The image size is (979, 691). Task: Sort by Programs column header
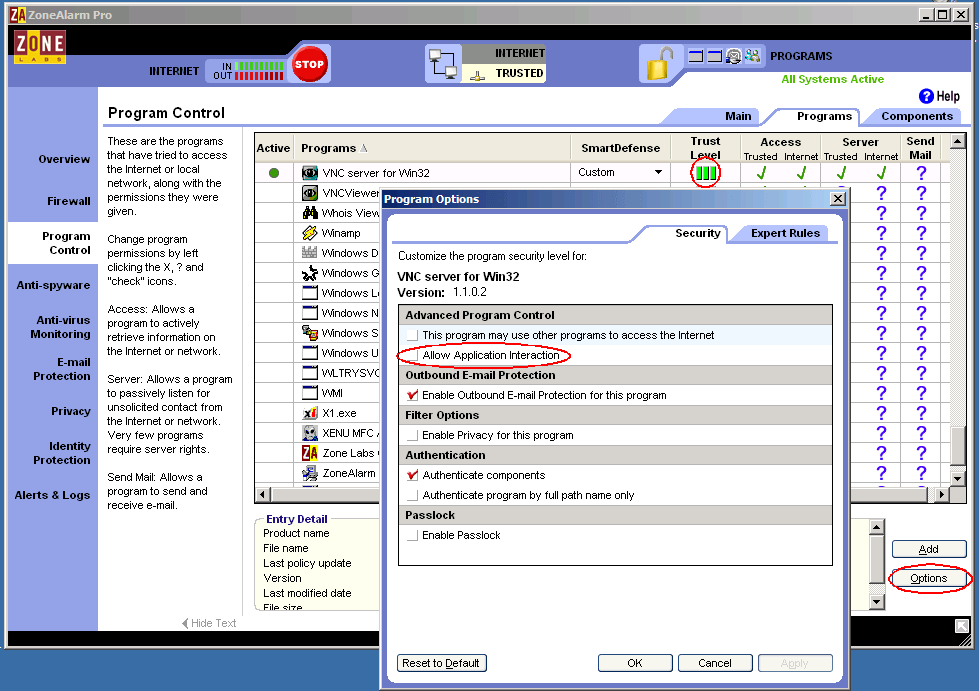(x=432, y=148)
